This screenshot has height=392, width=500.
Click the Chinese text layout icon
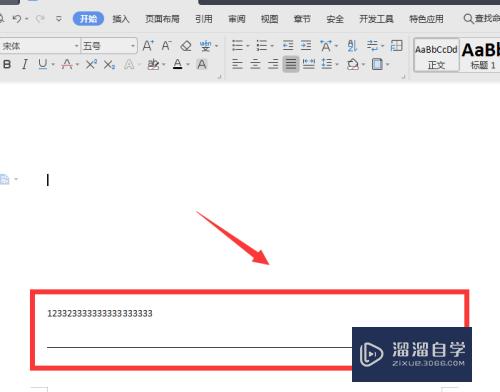tap(326, 46)
